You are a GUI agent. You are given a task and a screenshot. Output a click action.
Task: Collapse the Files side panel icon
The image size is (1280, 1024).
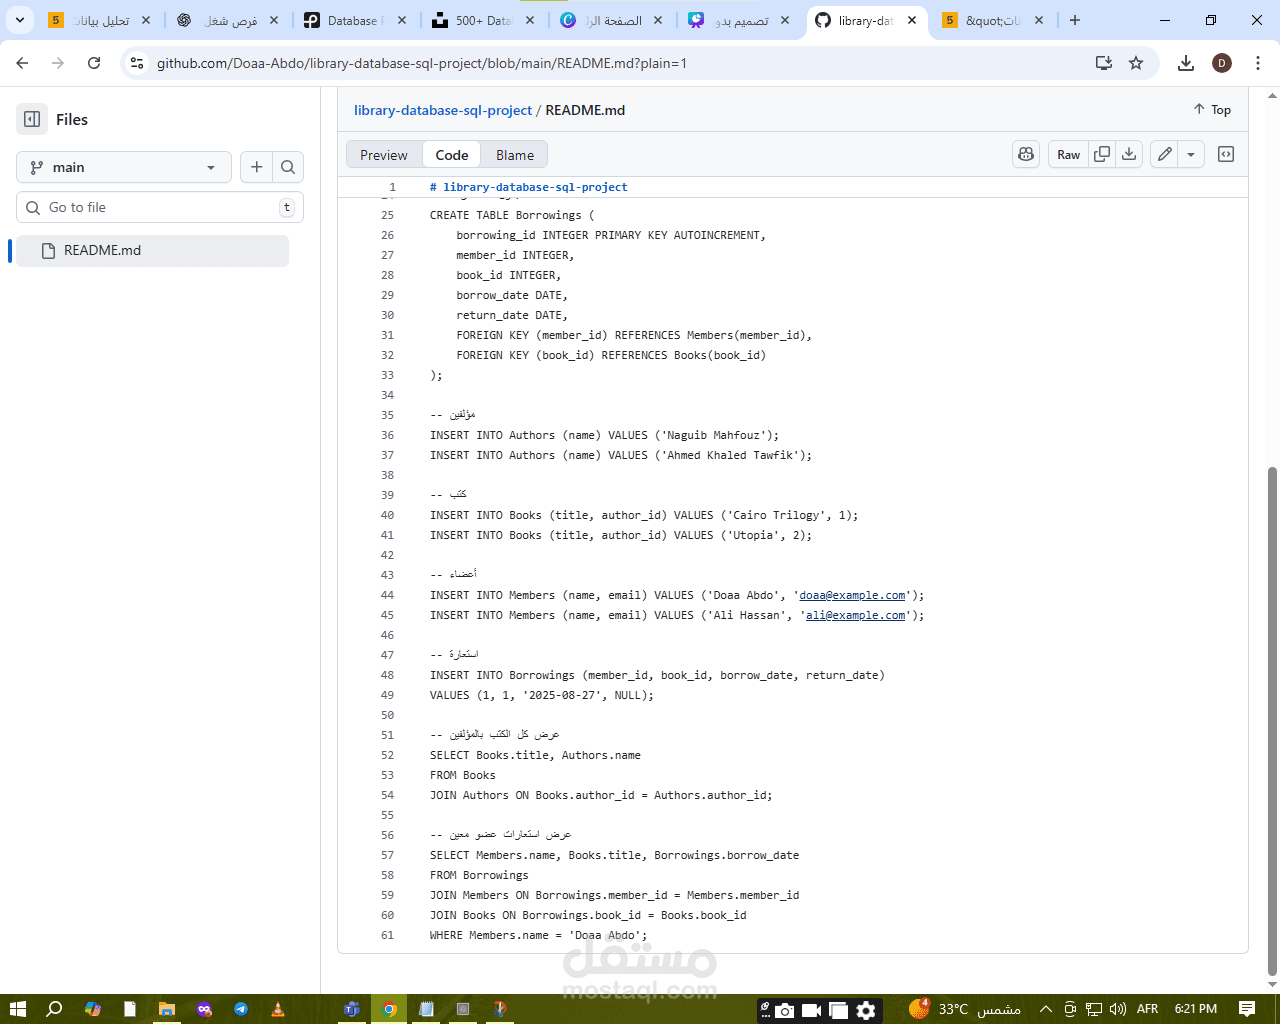coord(32,119)
